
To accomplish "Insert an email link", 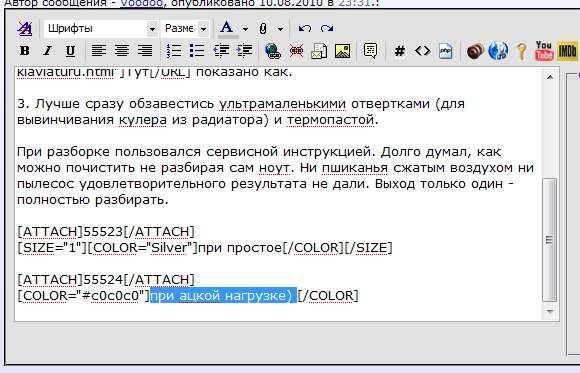I will click(319, 51).
